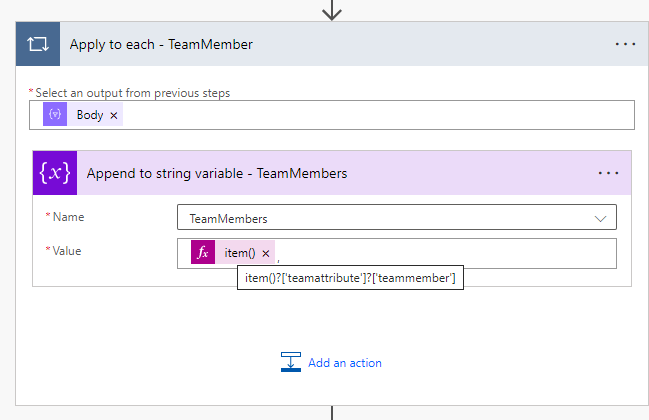This screenshot has width=649, height=420.
Task: Remove the Body token with its x
Action: click(114, 116)
